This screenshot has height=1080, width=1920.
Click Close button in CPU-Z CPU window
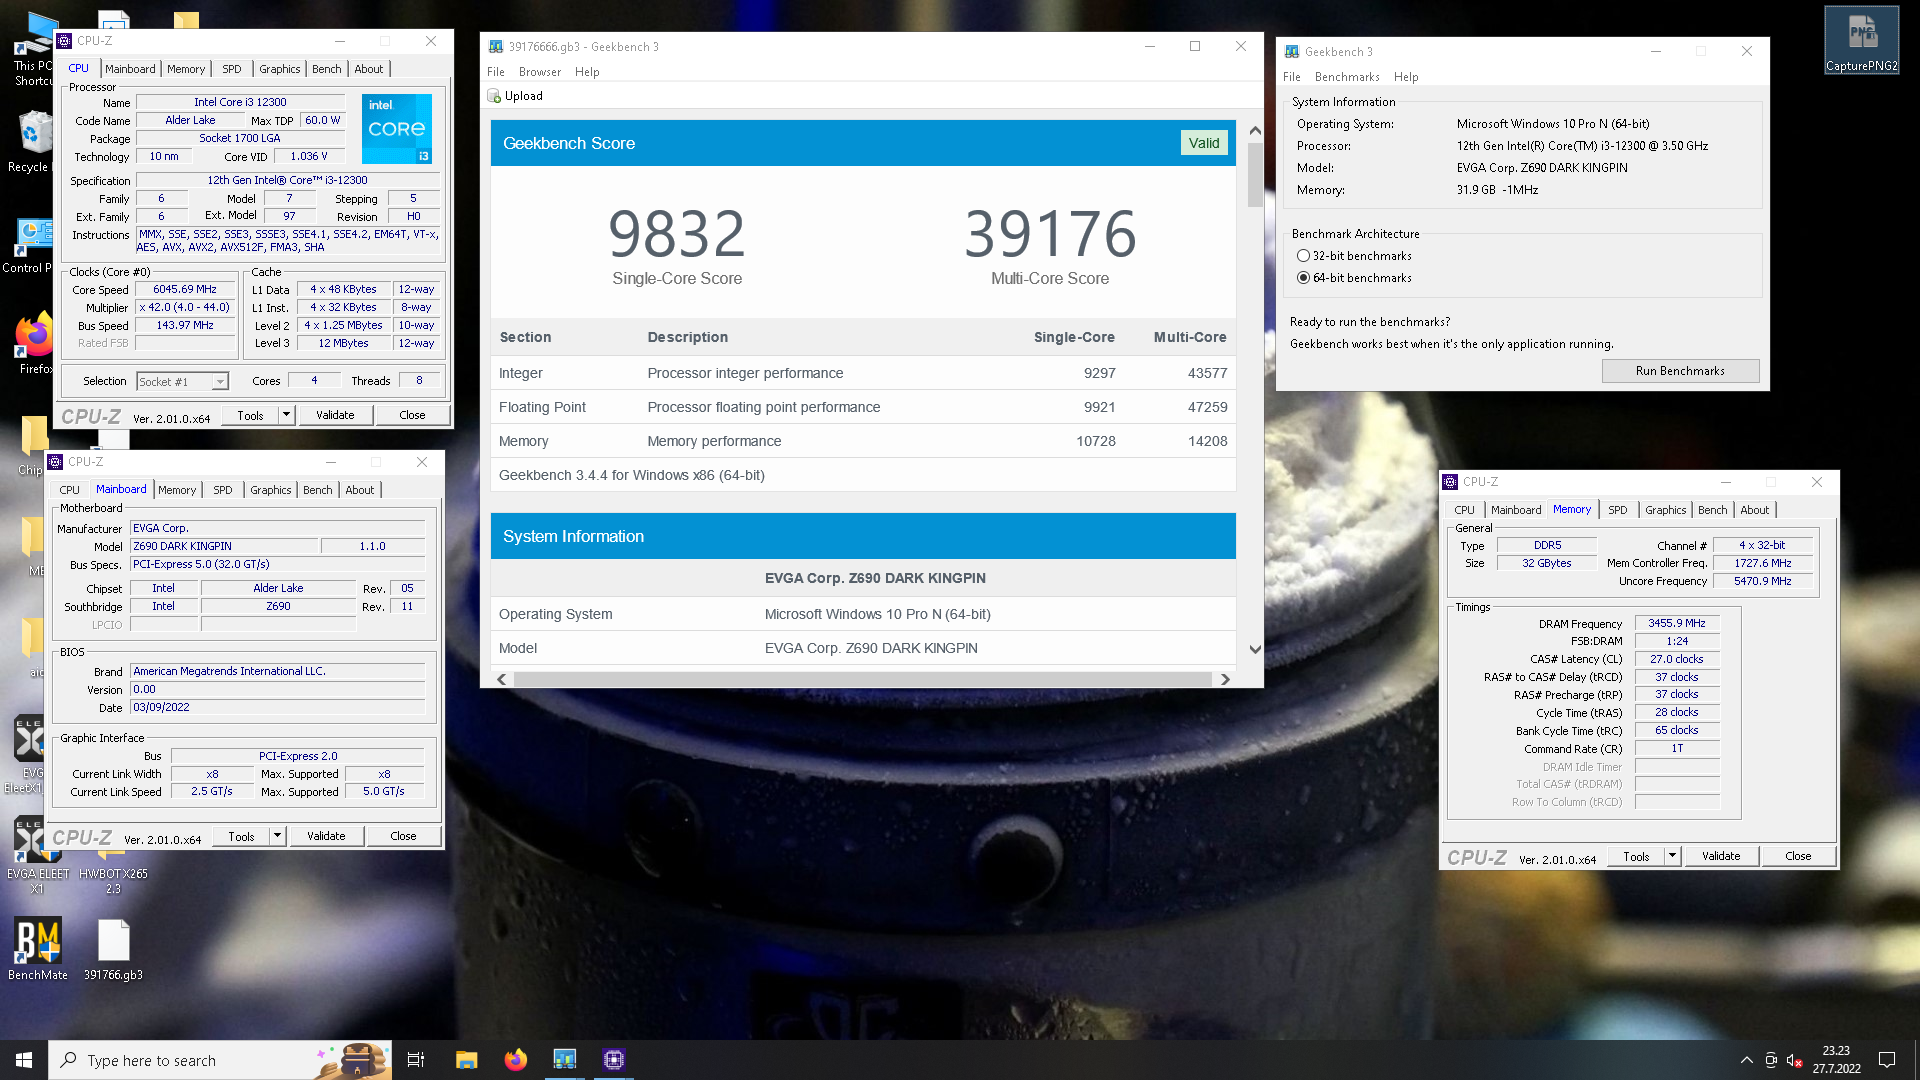point(412,415)
